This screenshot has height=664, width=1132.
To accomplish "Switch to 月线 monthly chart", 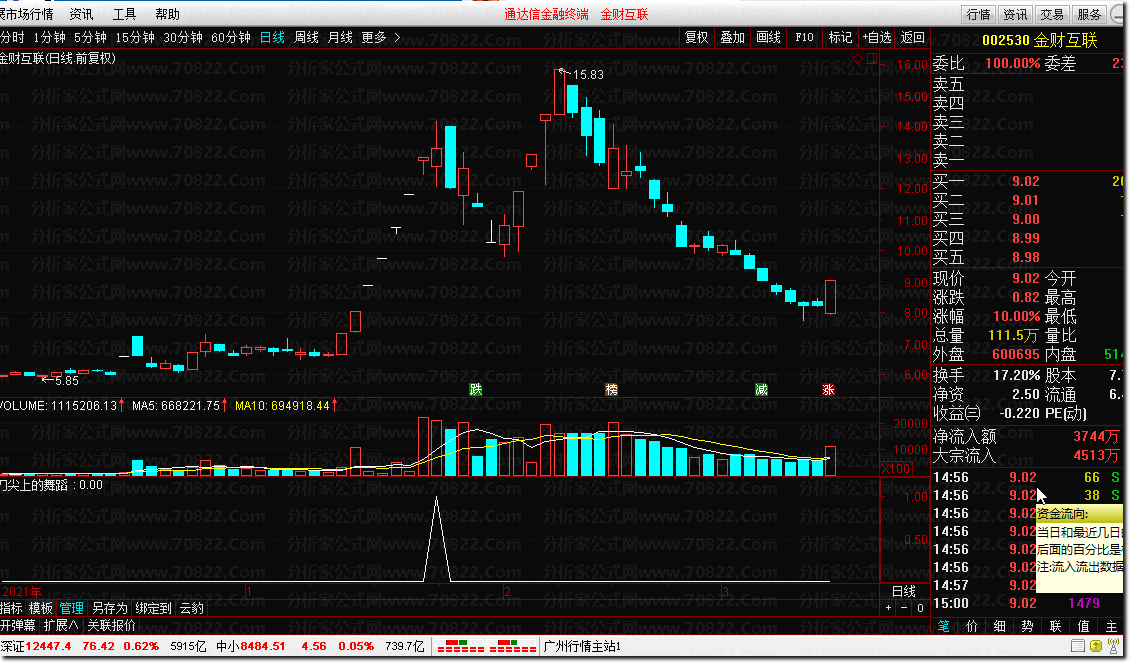I will click(x=340, y=38).
